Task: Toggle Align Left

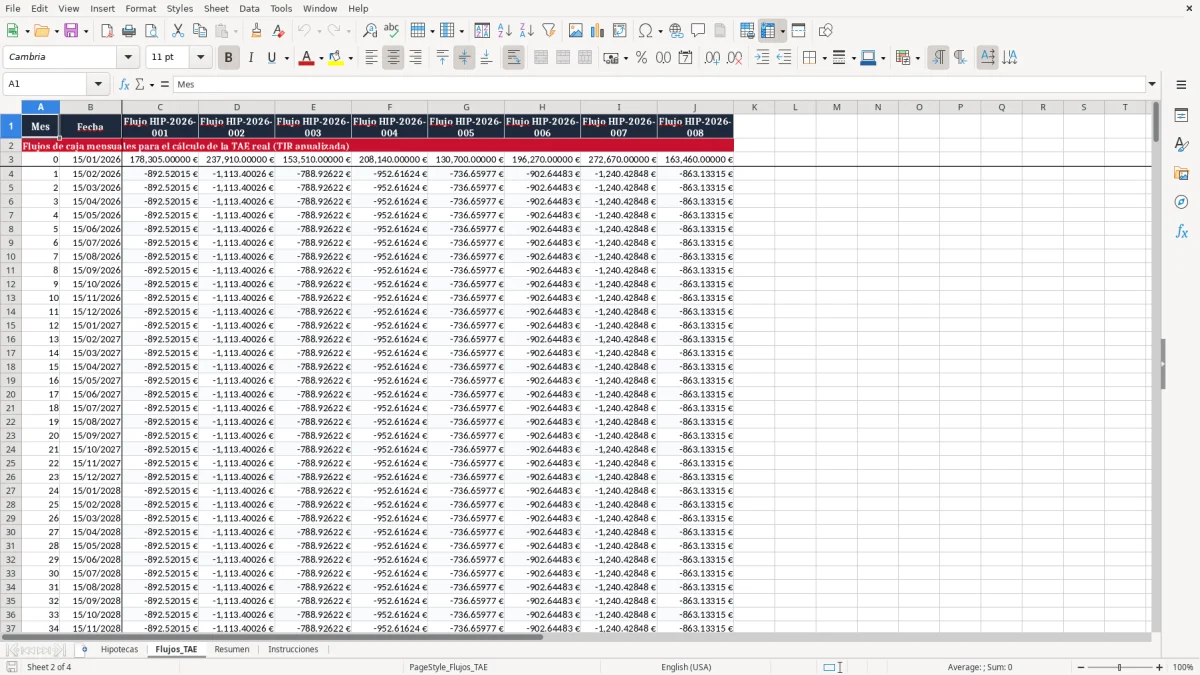Action: click(x=371, y=58)
